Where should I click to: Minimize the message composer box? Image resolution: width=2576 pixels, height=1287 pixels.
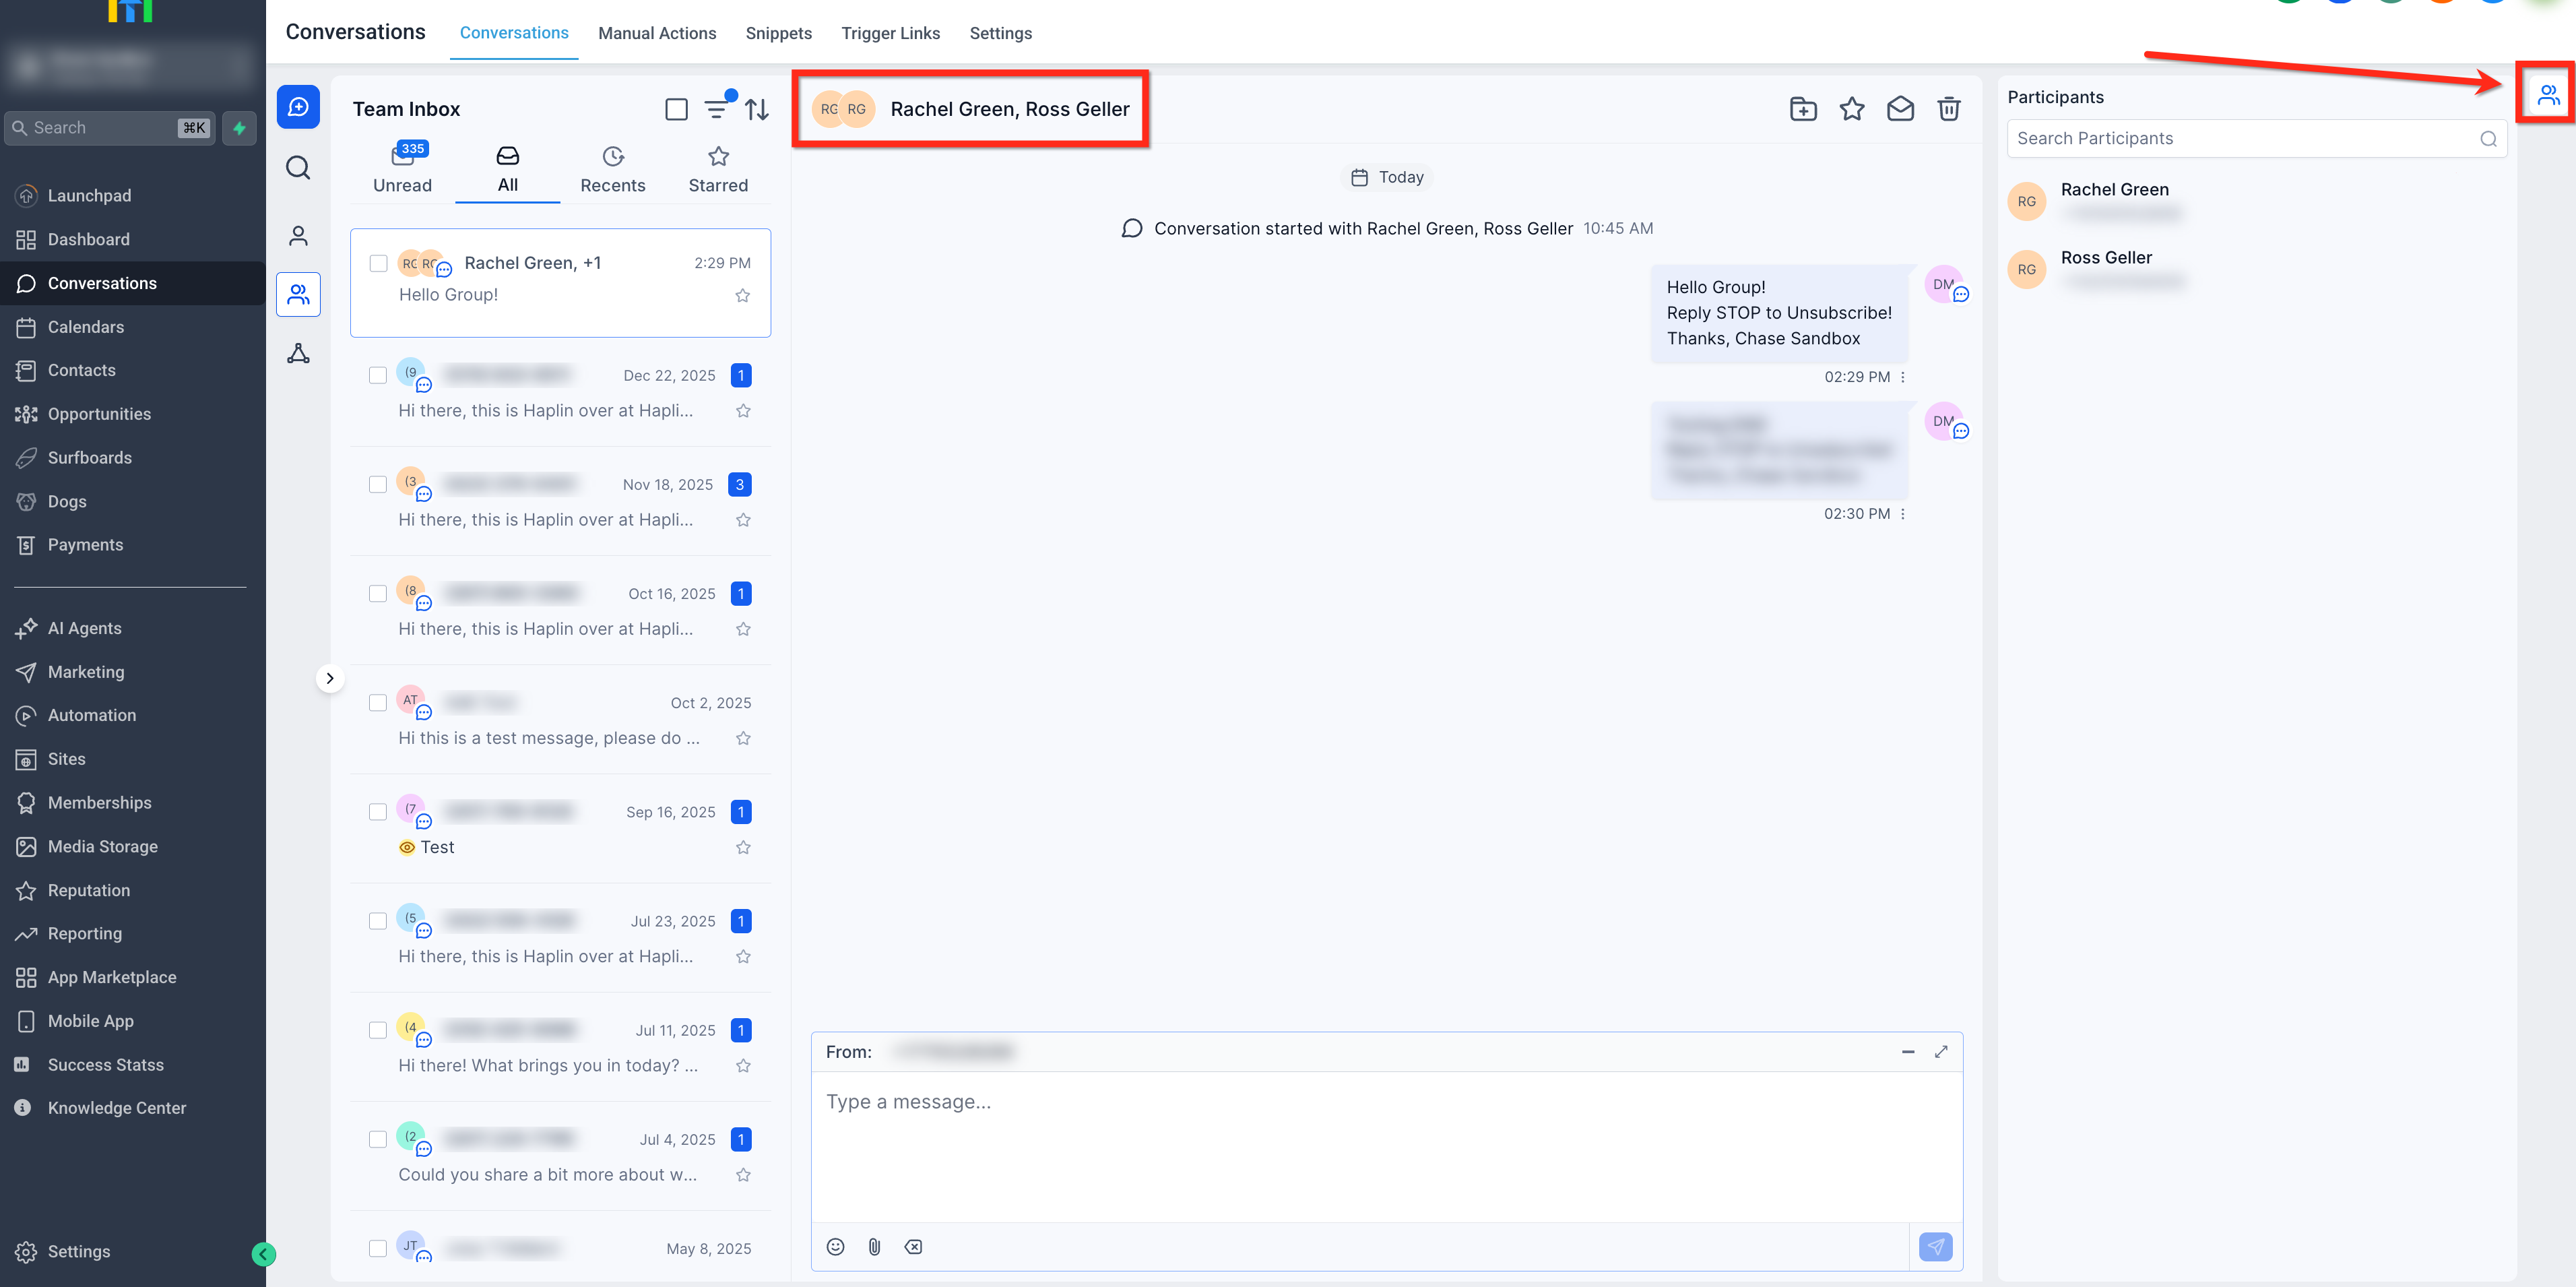(x=1907, y=1051)
